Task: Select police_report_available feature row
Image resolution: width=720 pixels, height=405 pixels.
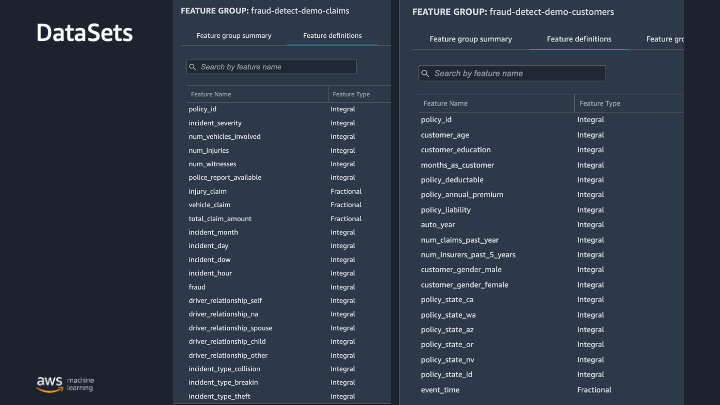Action: (288, 177)
